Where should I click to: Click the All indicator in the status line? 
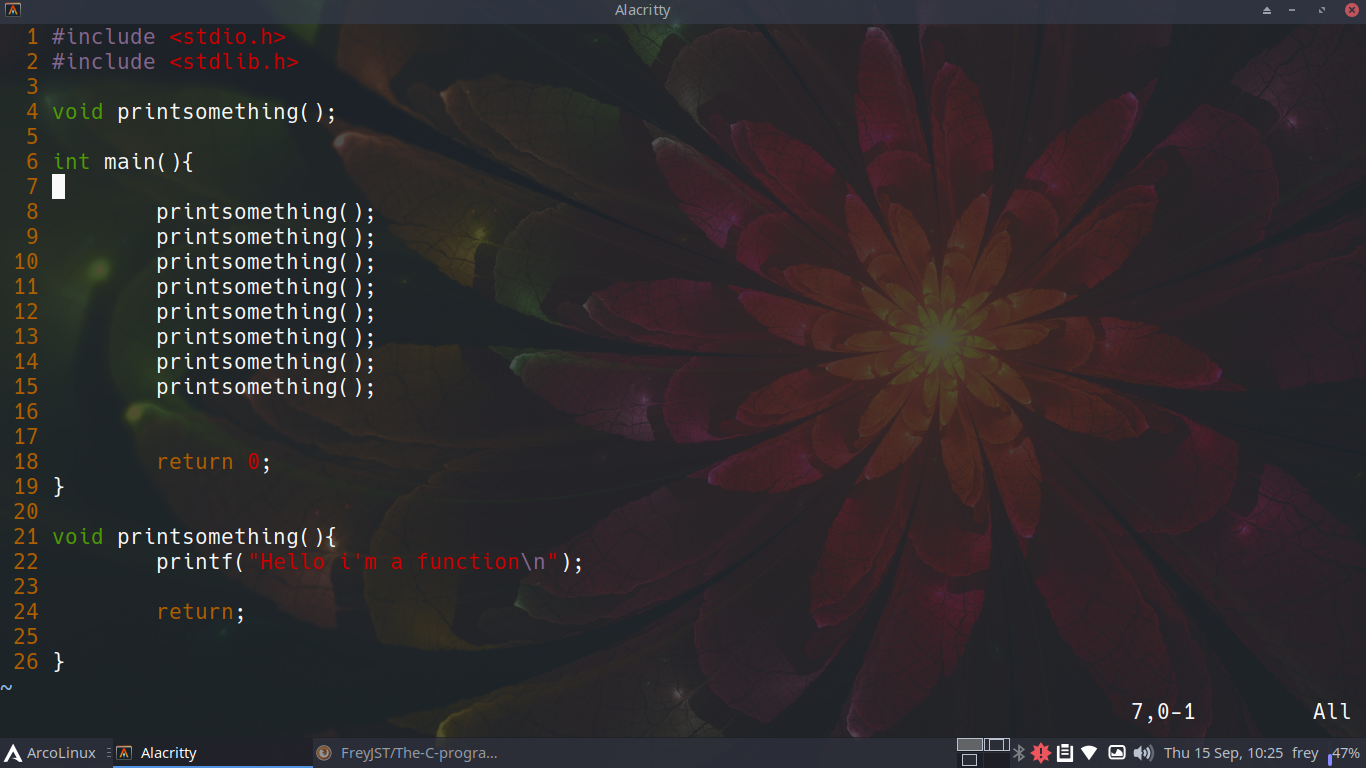pyautogui.click(x=1332, y=712)
